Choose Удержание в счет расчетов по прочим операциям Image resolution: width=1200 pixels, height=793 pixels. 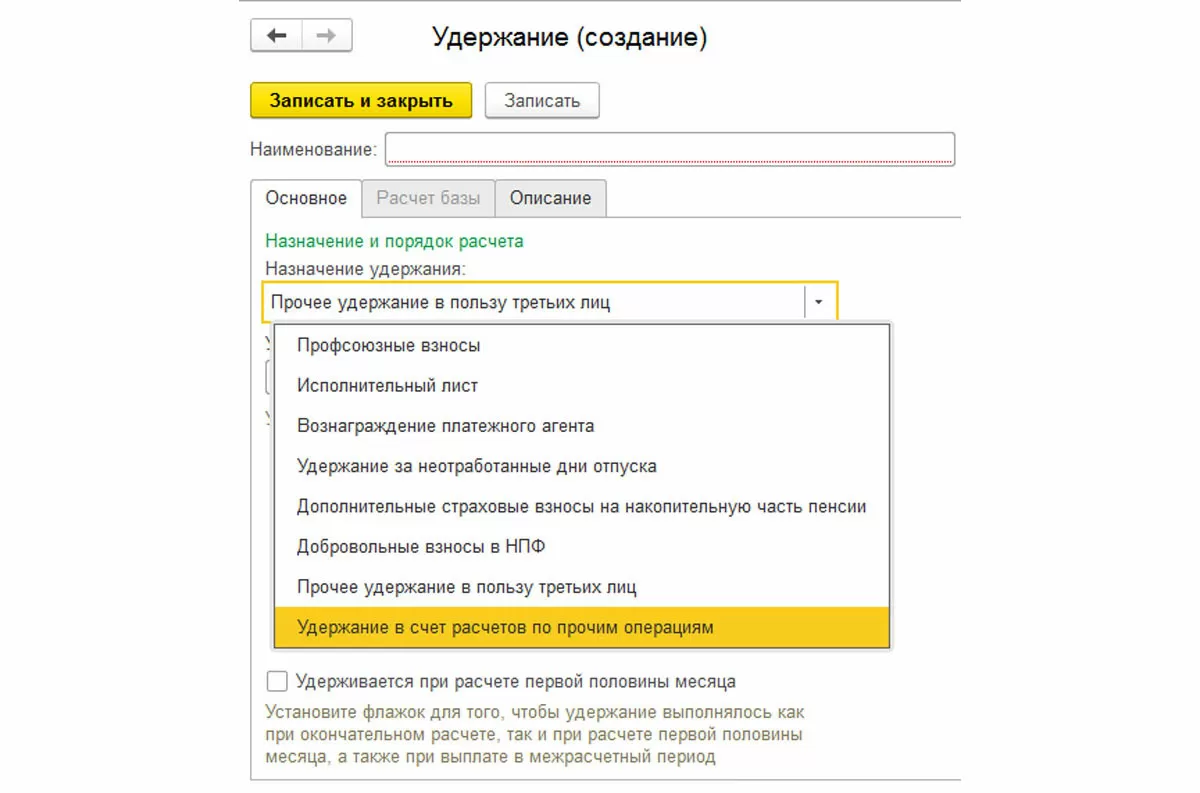[506, 627]
